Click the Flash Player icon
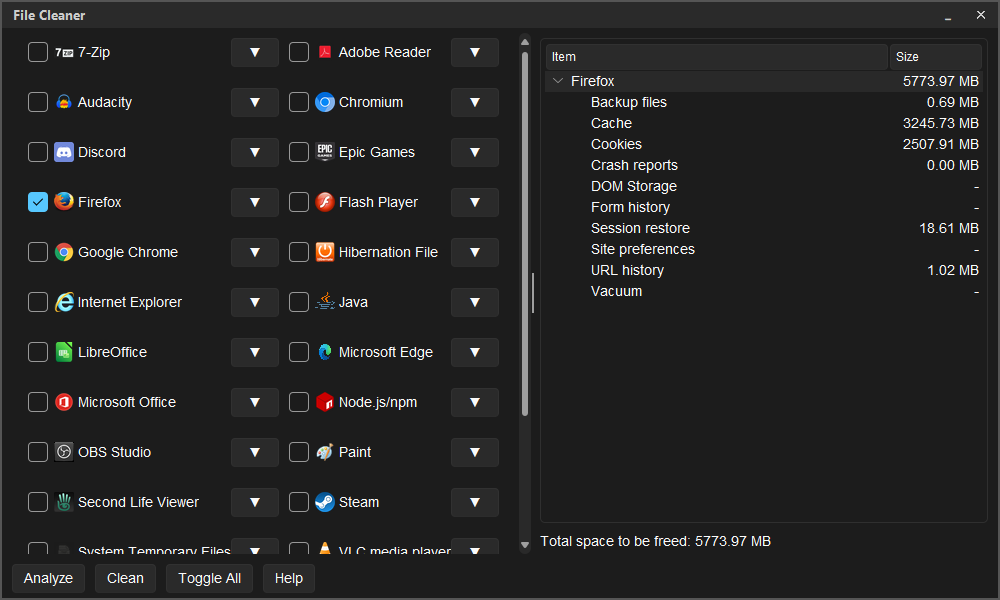Image resolution: width=1000 pixels, height=600 pixels. click(325, 202)
